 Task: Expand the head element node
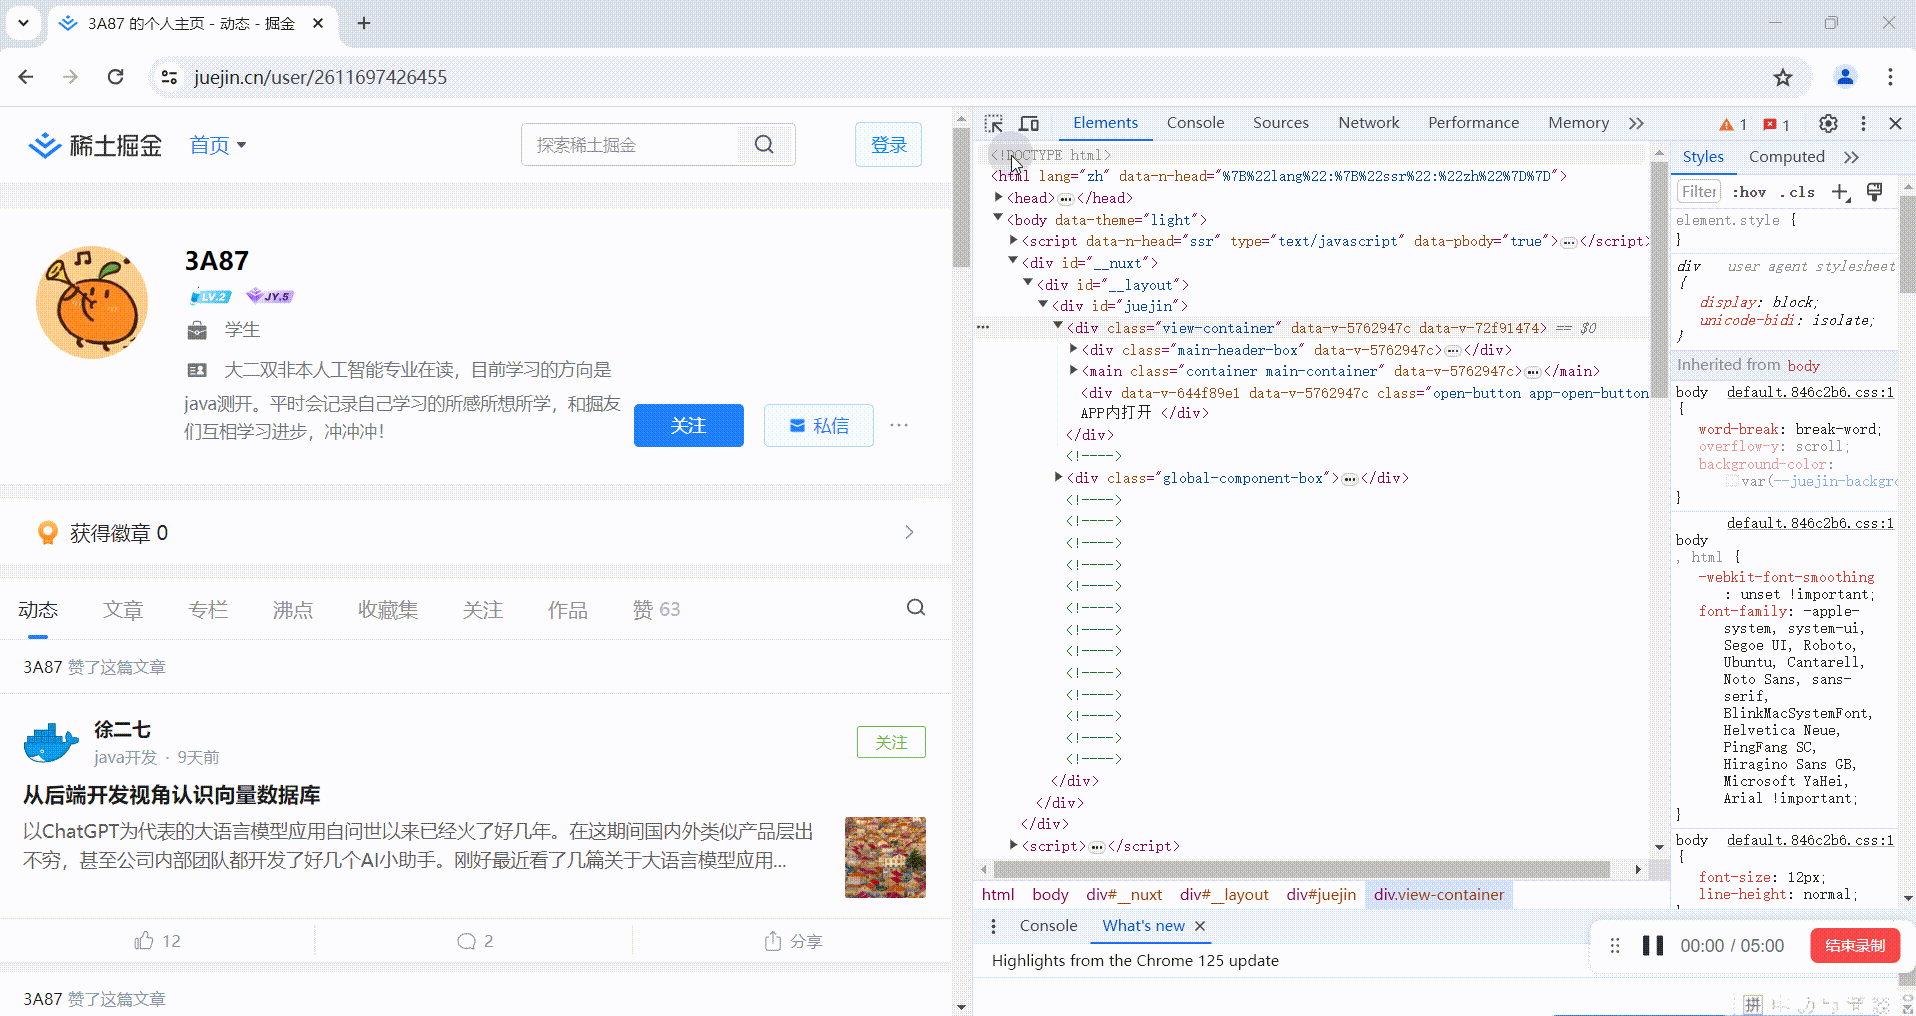tap(998, 198)
